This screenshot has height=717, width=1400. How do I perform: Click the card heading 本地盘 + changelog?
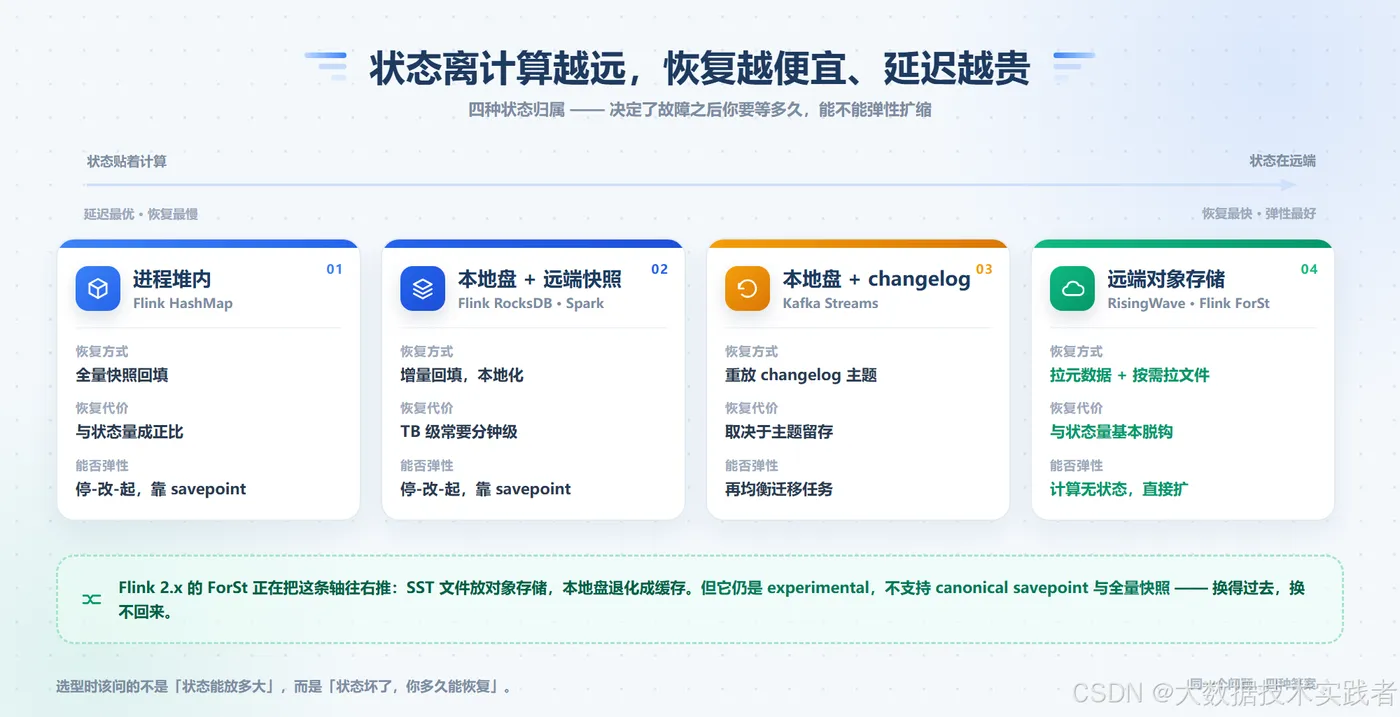click(877, 279)
